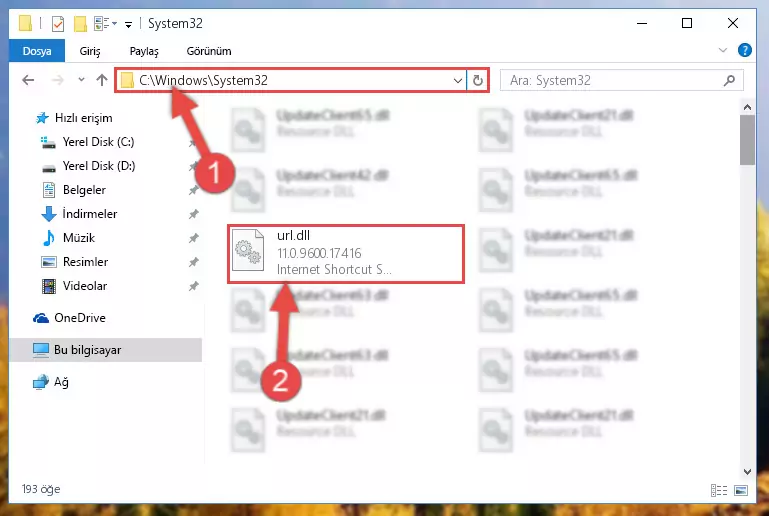
Task: Click the pin icon next to Resimler
Action: (194, 262)
